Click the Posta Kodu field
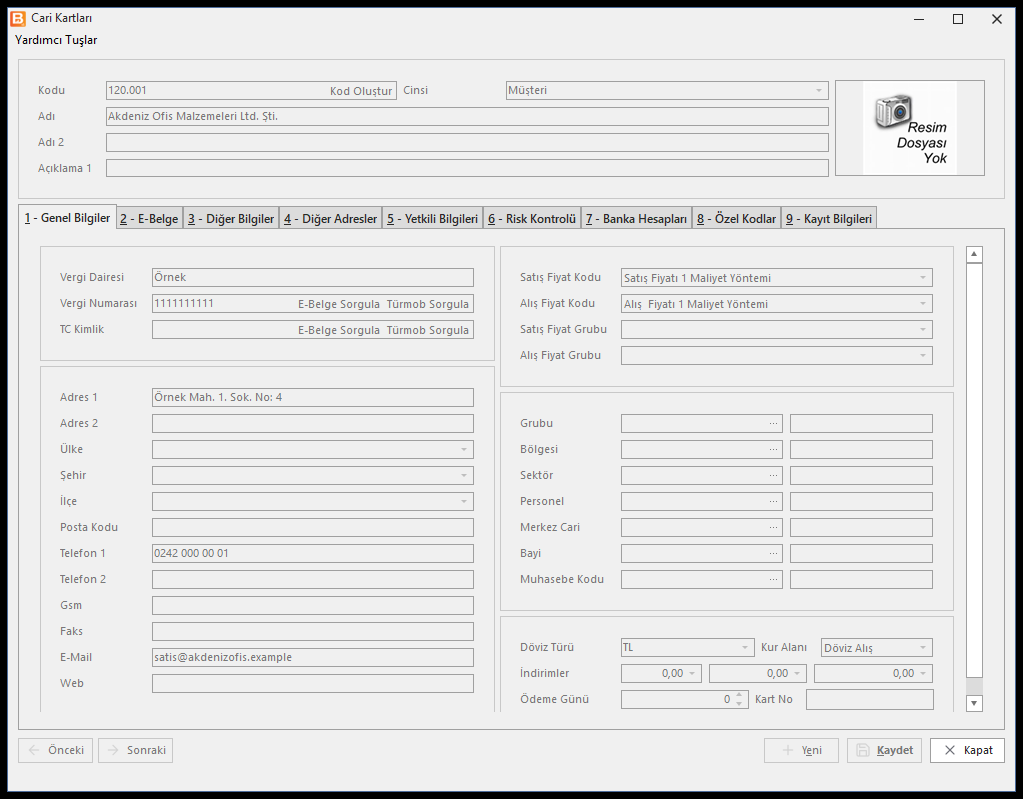This screenshot has height=799, width=1023. [313, 527]
